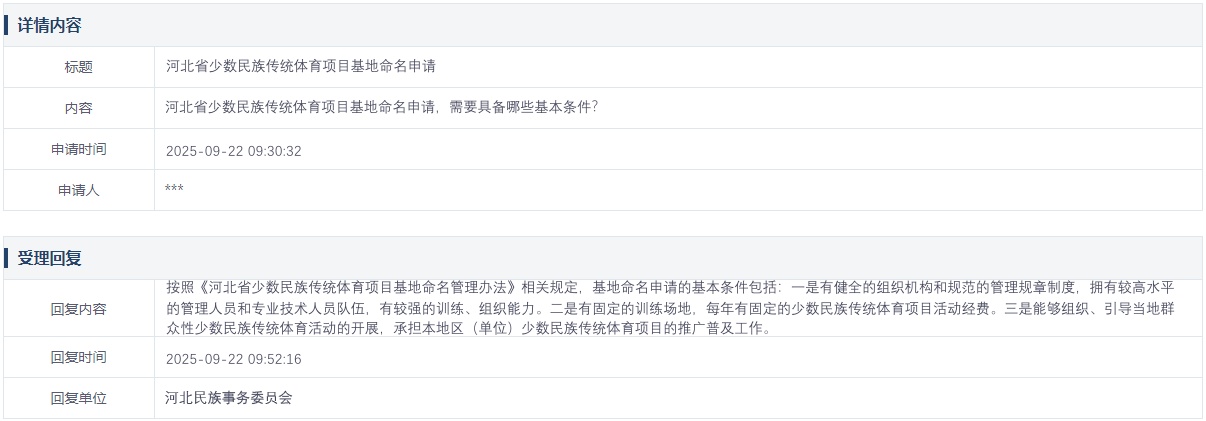
Task: Select the 受理回复 section heading
Action: [49, 258]
